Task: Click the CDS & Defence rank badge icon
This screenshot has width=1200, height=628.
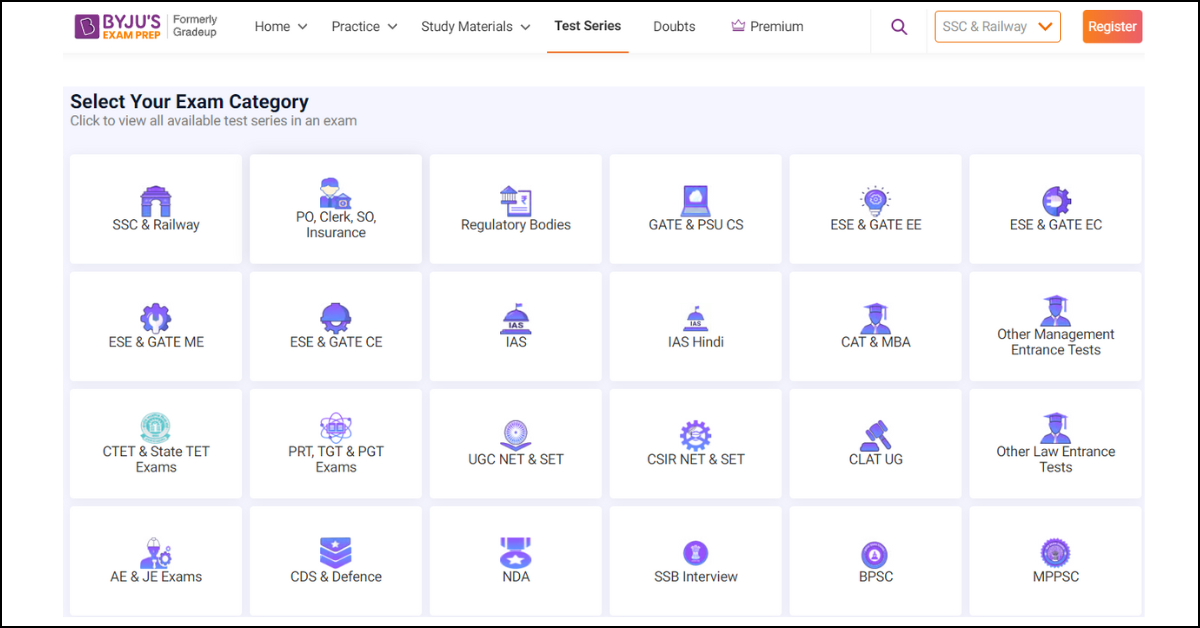Action: pos(335,552)
